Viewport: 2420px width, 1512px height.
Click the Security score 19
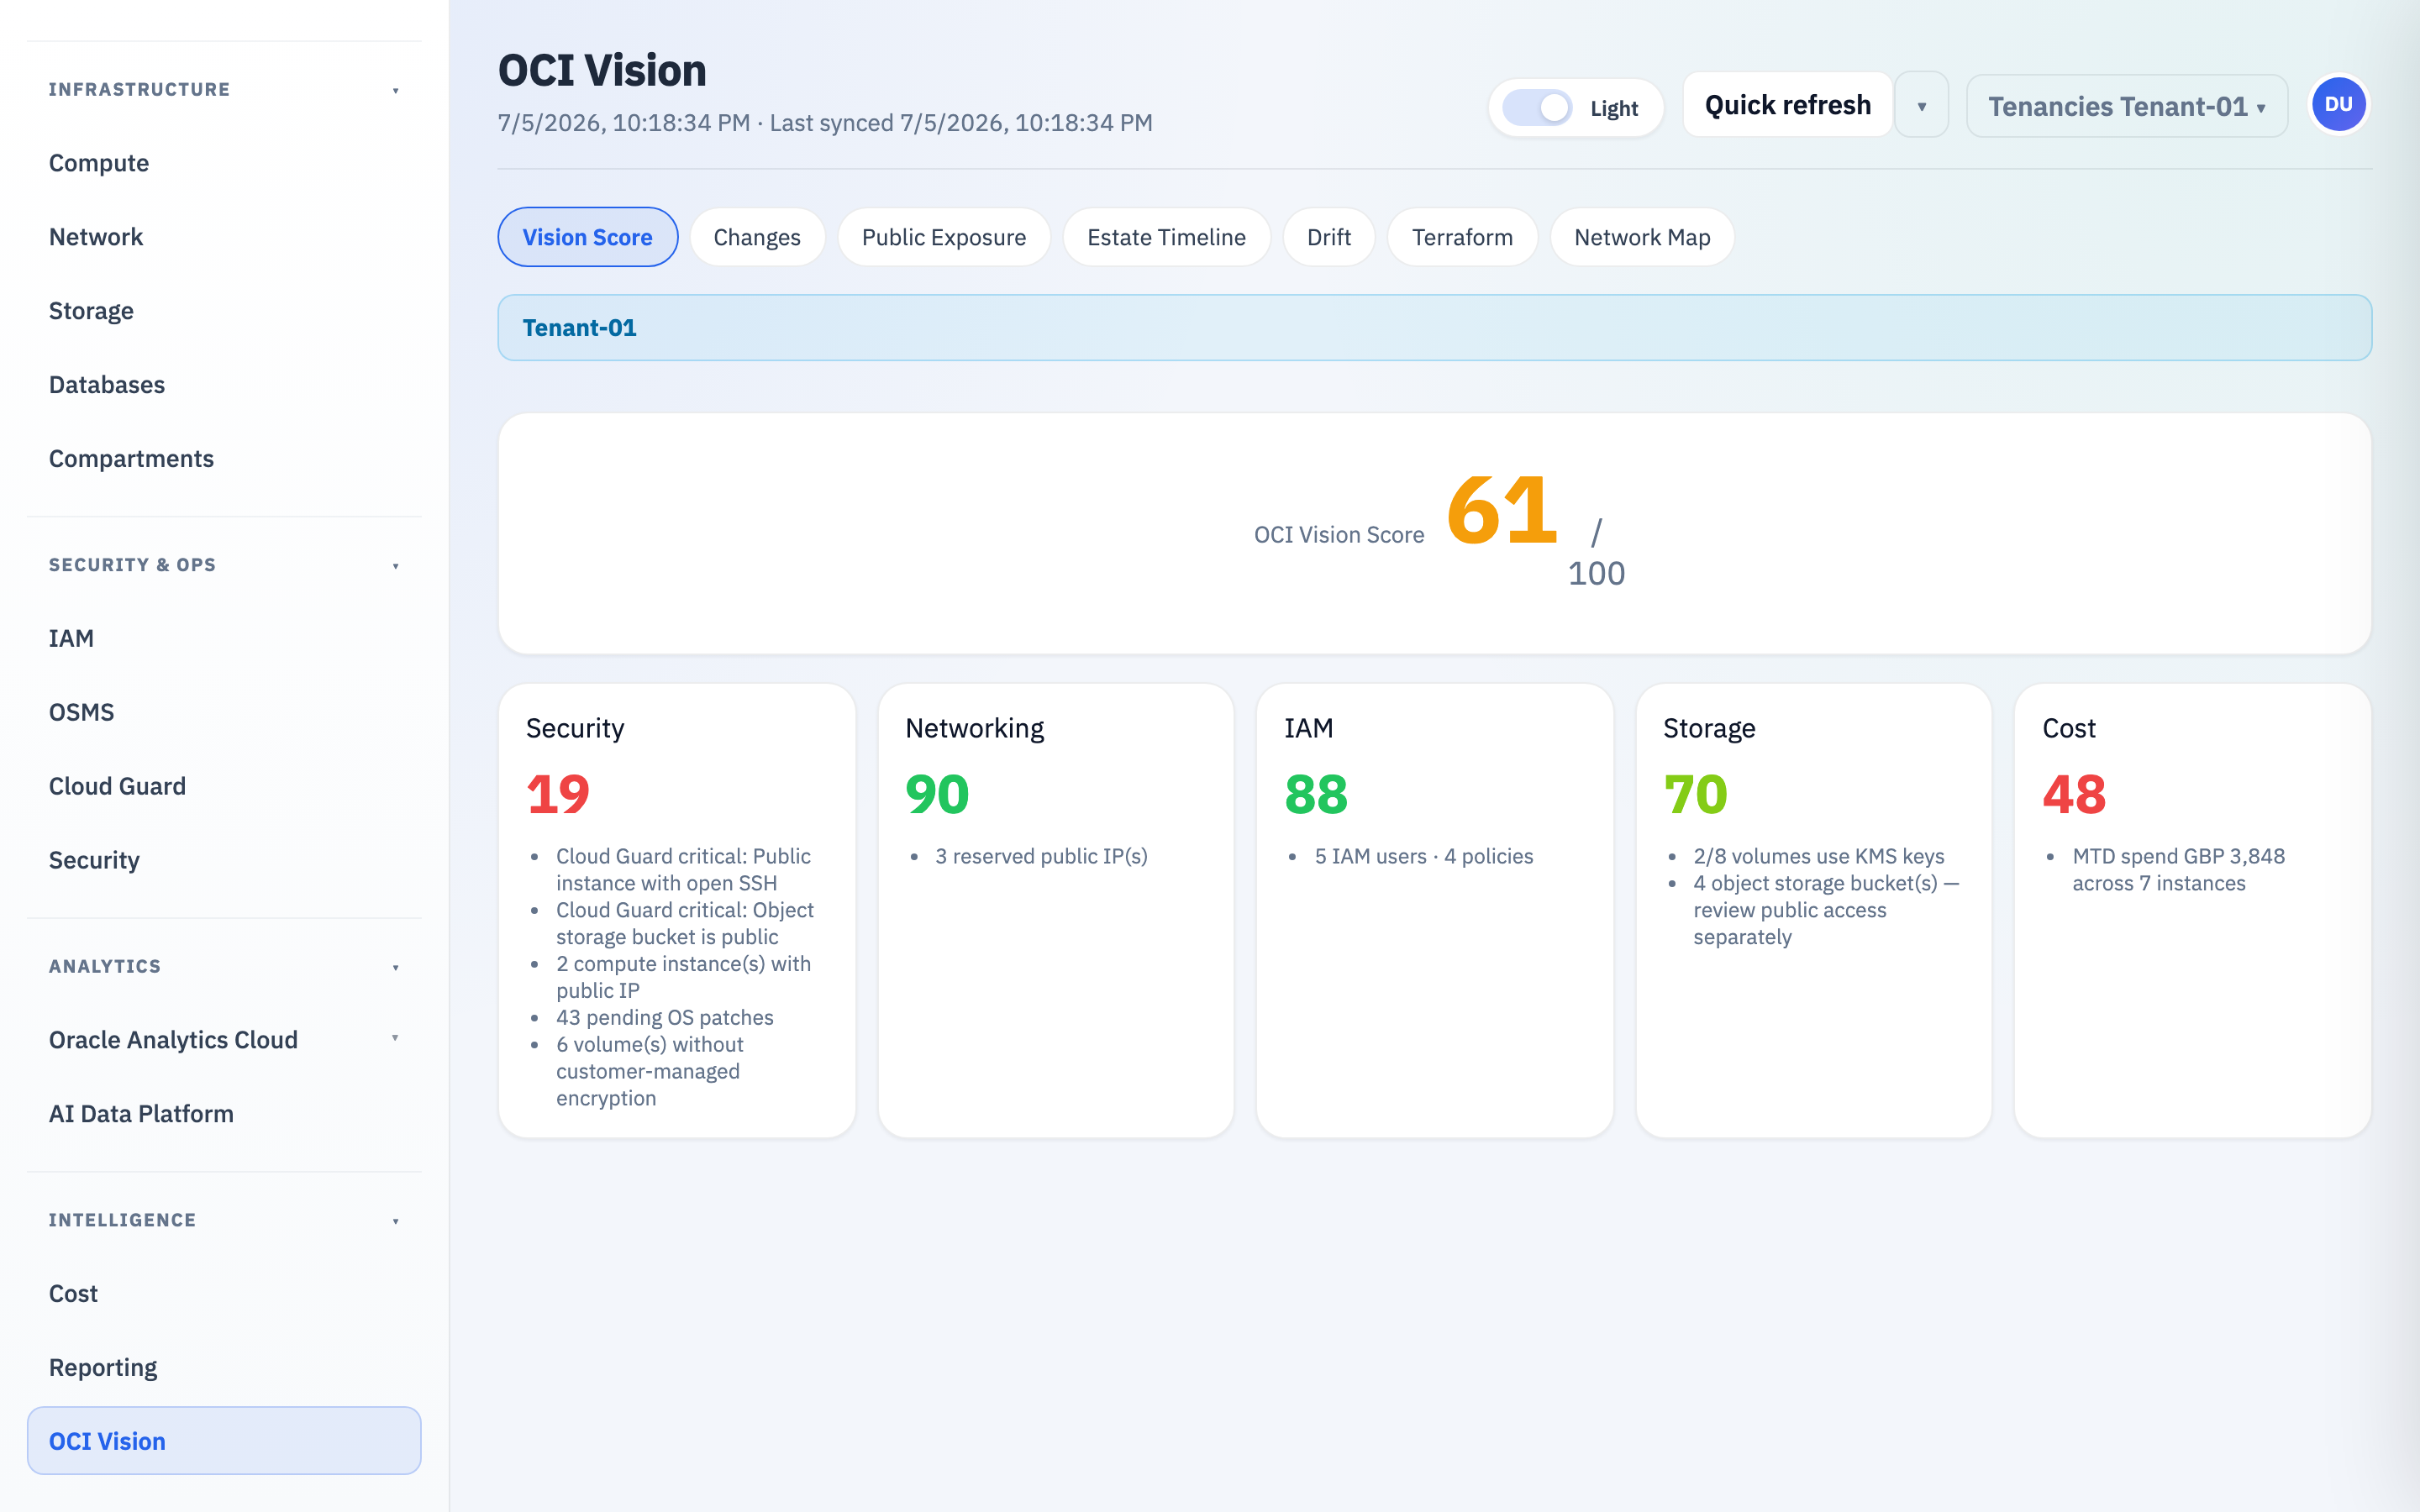(558, 795)
